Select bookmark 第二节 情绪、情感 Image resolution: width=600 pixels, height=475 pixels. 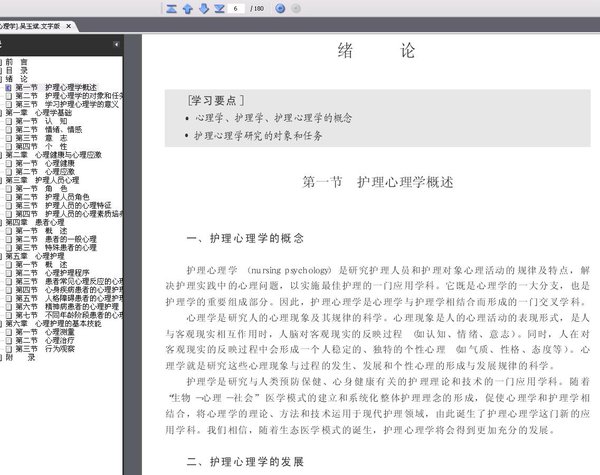[x=49, y=129]
